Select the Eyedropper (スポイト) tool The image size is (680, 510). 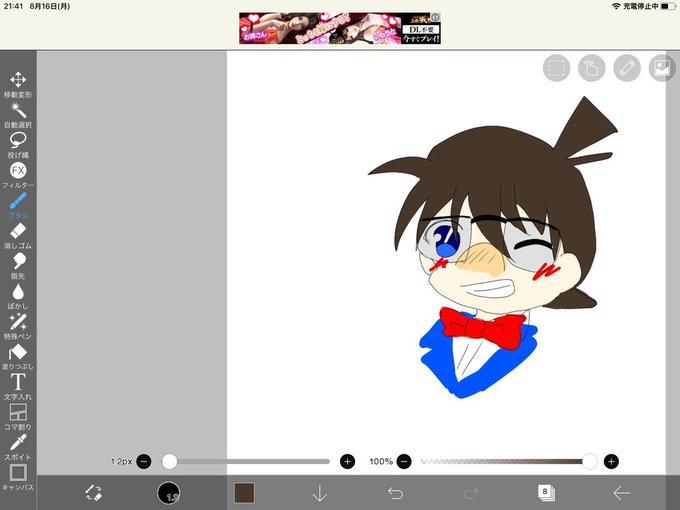18,447
